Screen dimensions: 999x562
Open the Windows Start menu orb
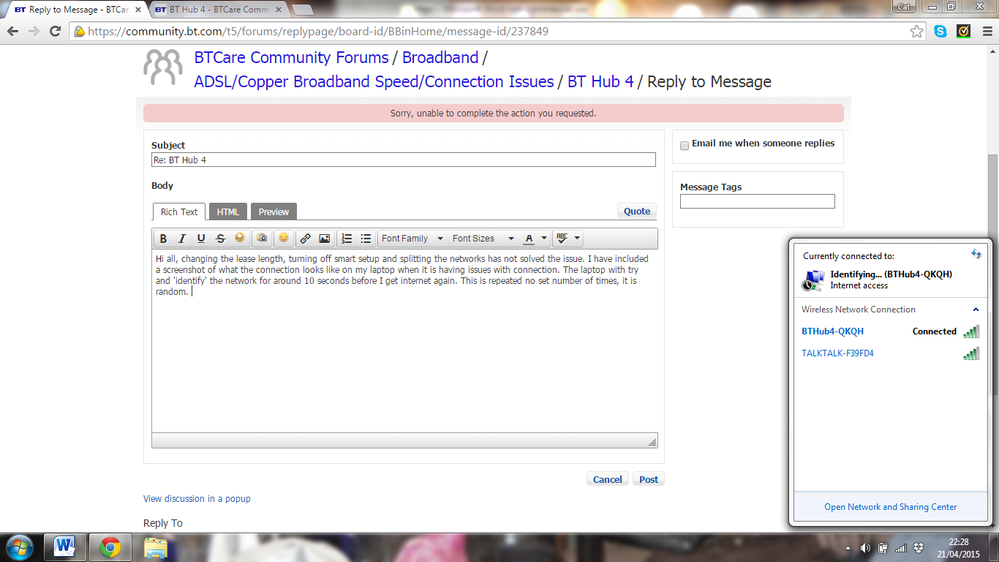tap(20, 548)
